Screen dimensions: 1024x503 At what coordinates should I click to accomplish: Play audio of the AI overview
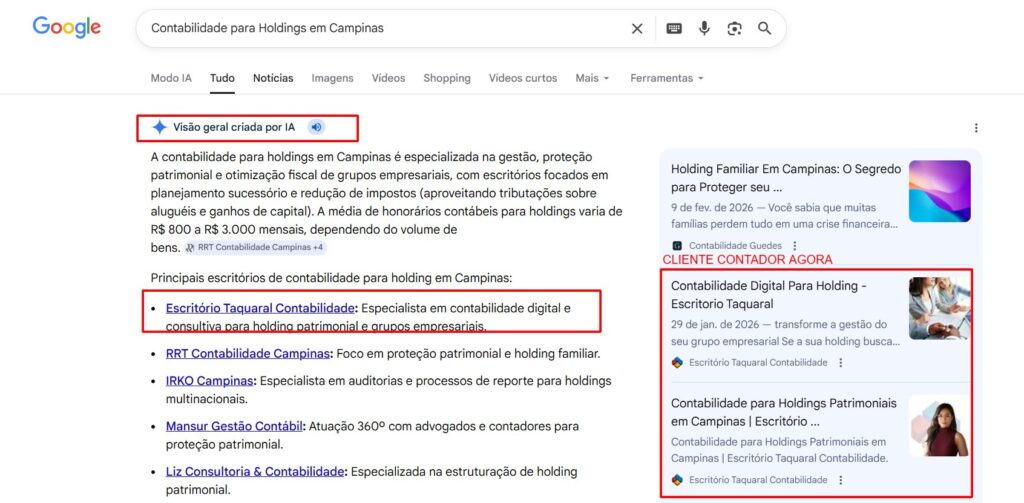click(x=316, y=127)
